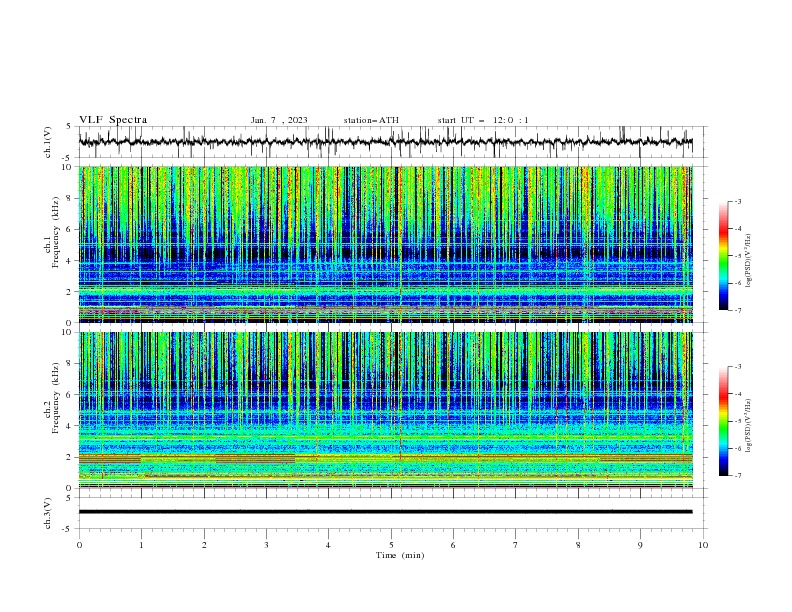Click the 'ch.2 Frequency (kHz)' axis label

click(52, 398)
